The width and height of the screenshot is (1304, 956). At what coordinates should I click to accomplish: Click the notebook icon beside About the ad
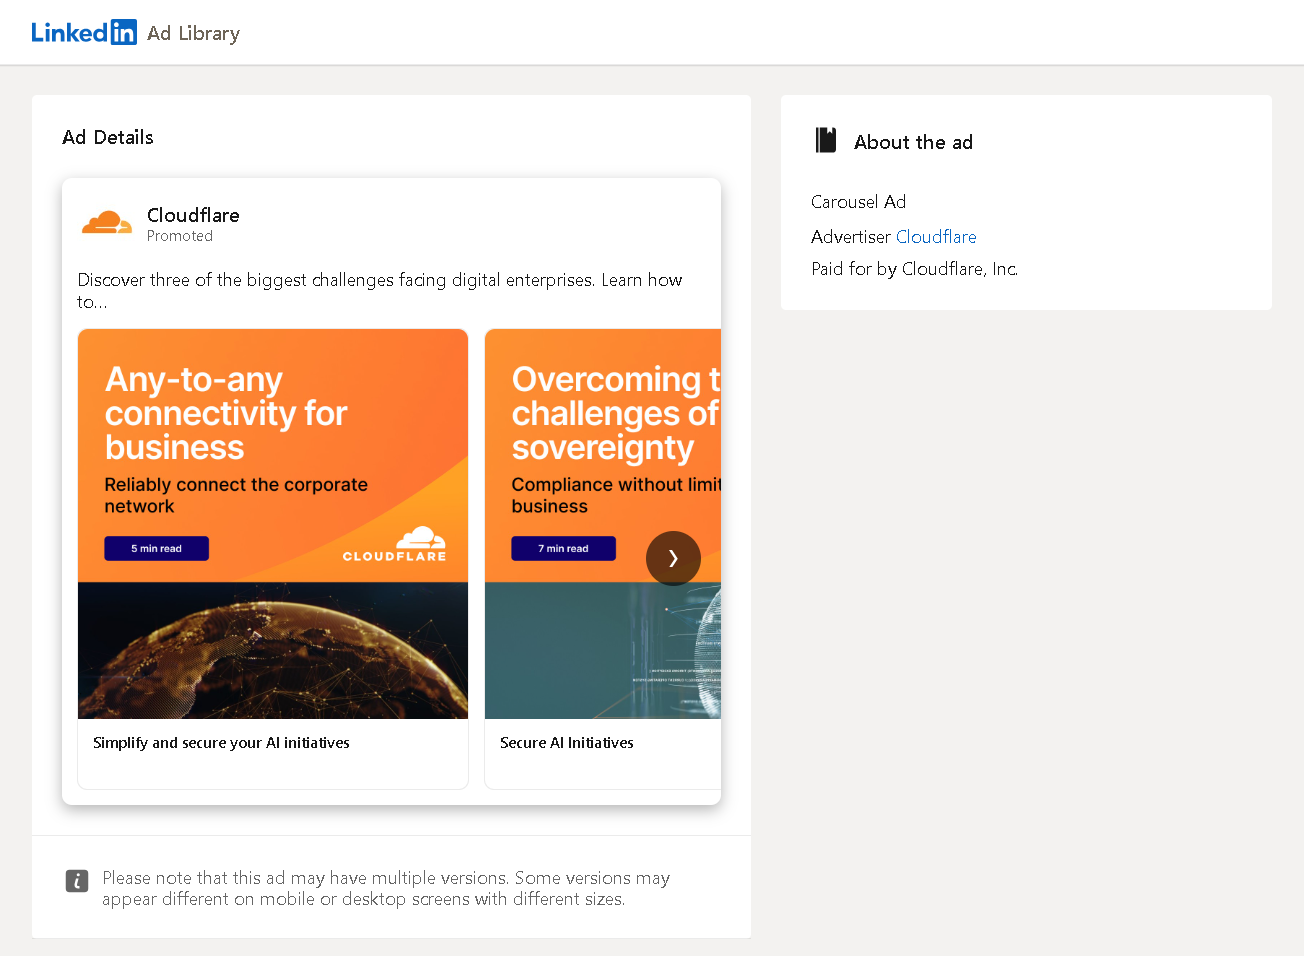825,140
